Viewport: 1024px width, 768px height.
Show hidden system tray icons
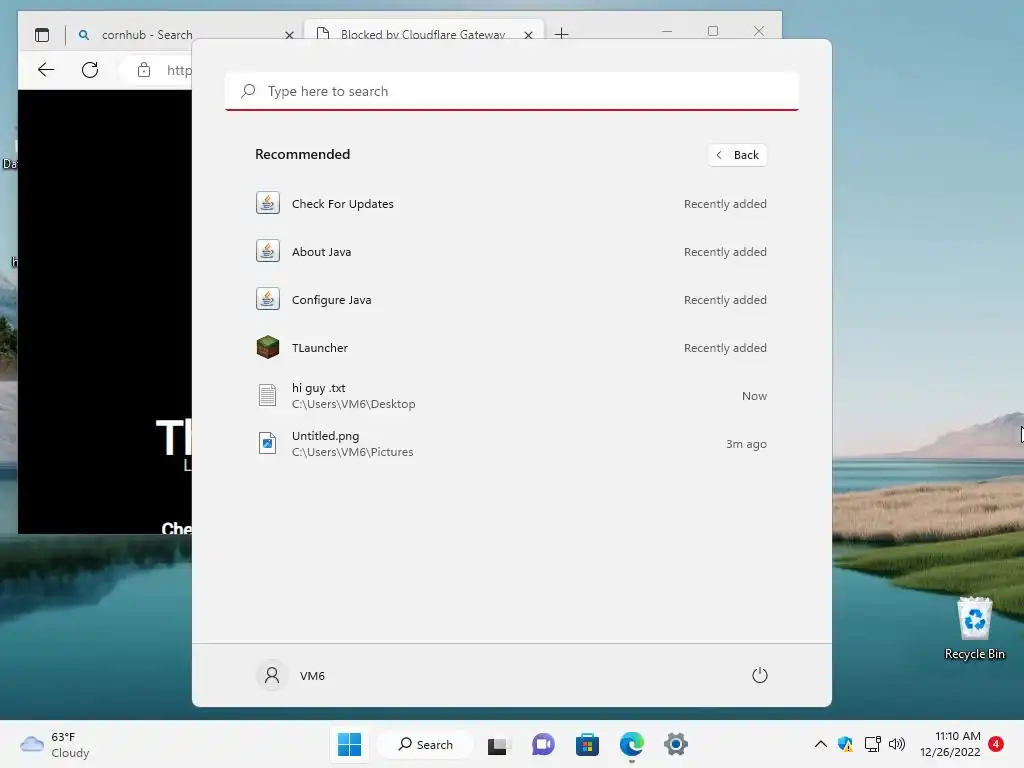click(x=821, y=744)
